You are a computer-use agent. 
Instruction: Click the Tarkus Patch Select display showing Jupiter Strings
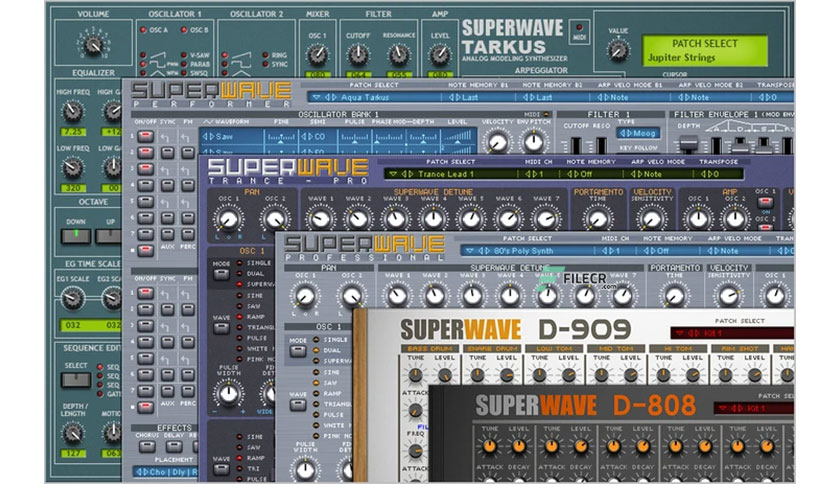tap(704, 51)
